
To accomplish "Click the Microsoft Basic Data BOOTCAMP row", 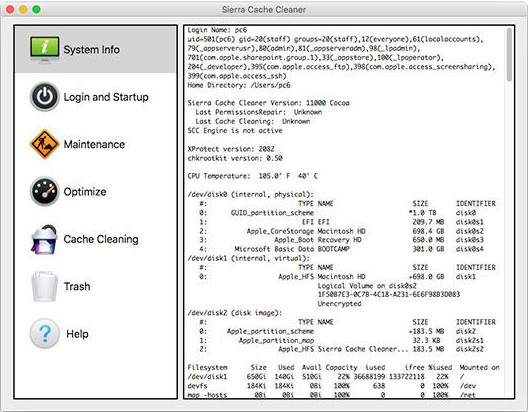I will point(341,249).
